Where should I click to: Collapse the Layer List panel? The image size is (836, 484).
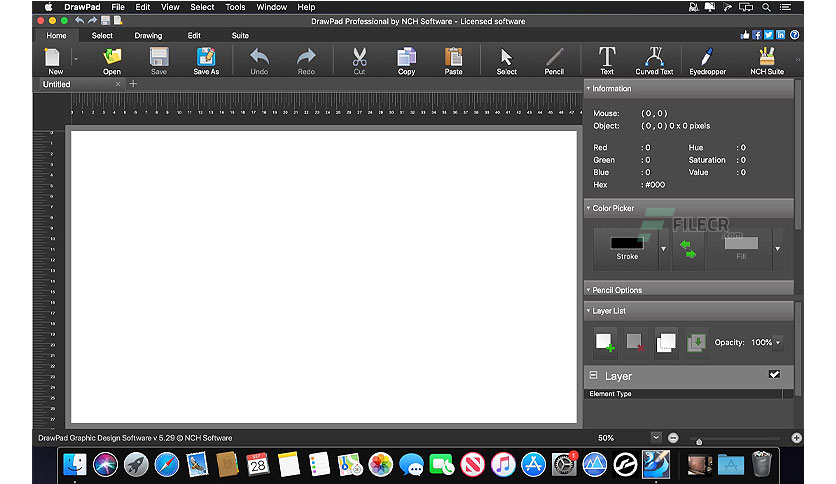coord(589,310)
